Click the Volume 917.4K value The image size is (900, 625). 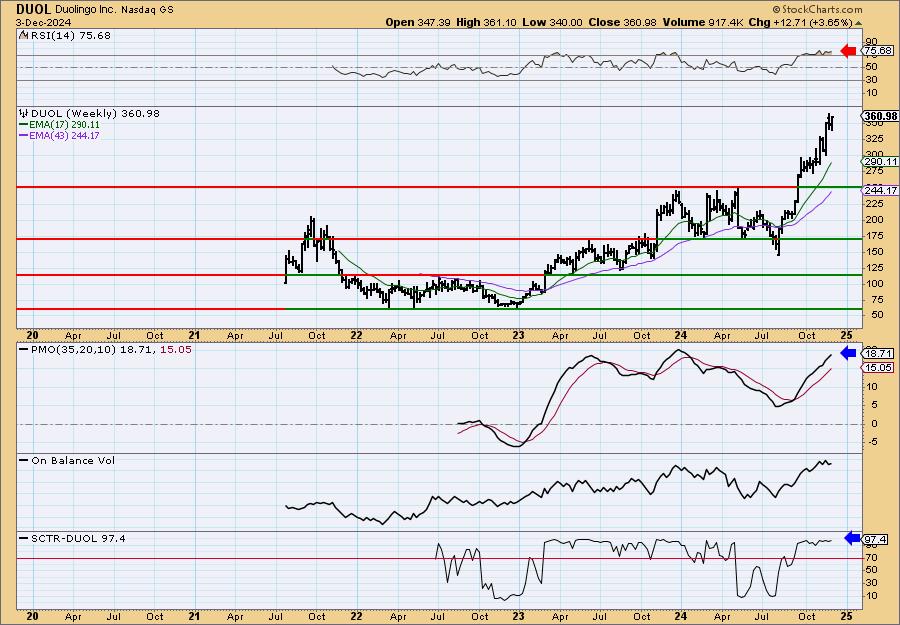click(x=704, y=22)
